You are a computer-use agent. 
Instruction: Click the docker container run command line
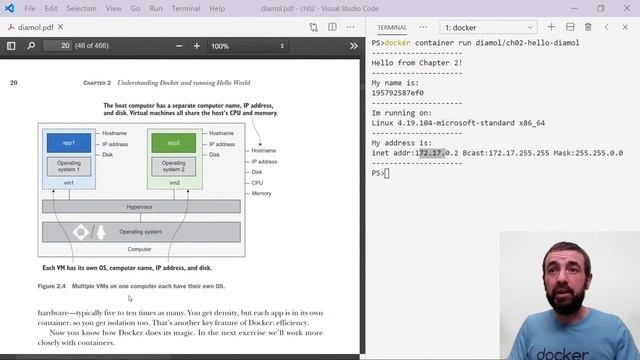476,43
